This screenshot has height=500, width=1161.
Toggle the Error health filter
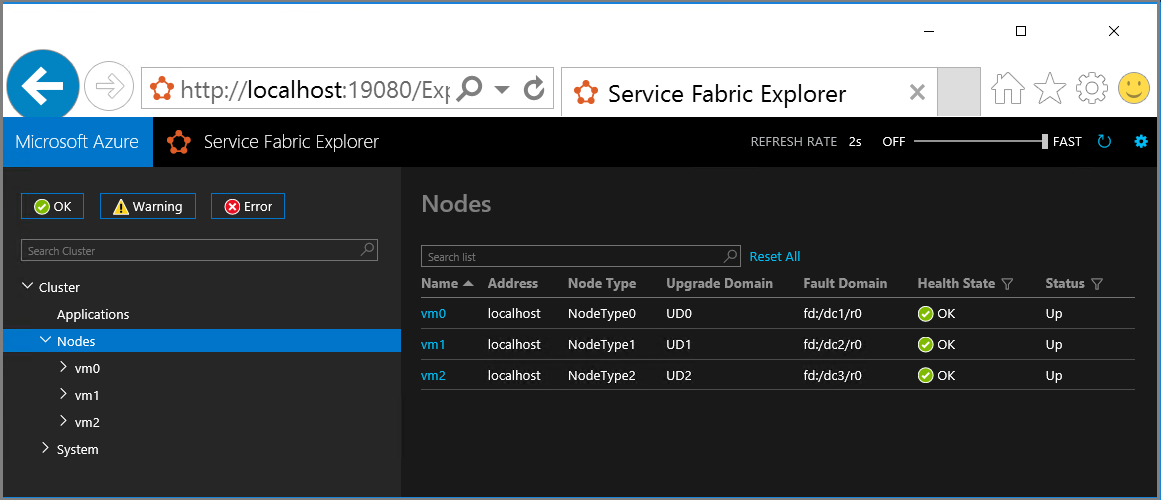click(248, 206)
